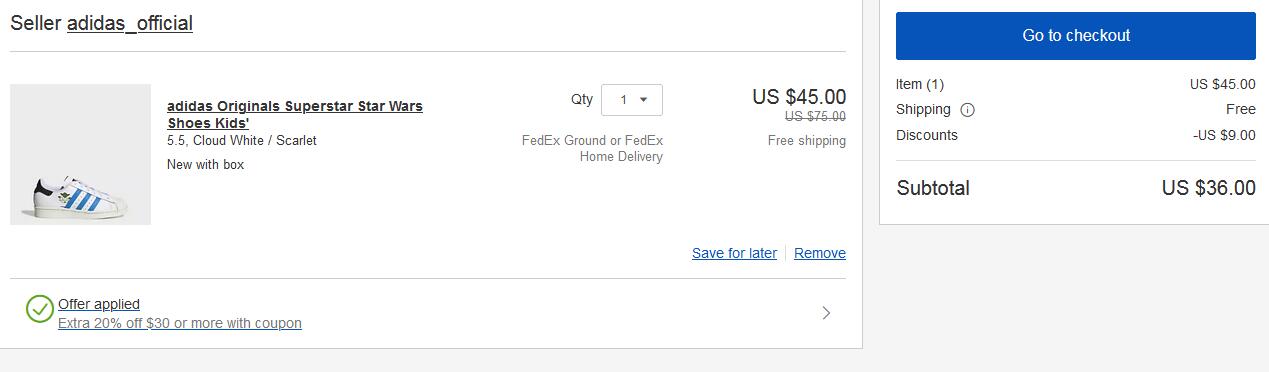Go to checkout
The image size is (1269, 372).
click(x=1076, y=36)
